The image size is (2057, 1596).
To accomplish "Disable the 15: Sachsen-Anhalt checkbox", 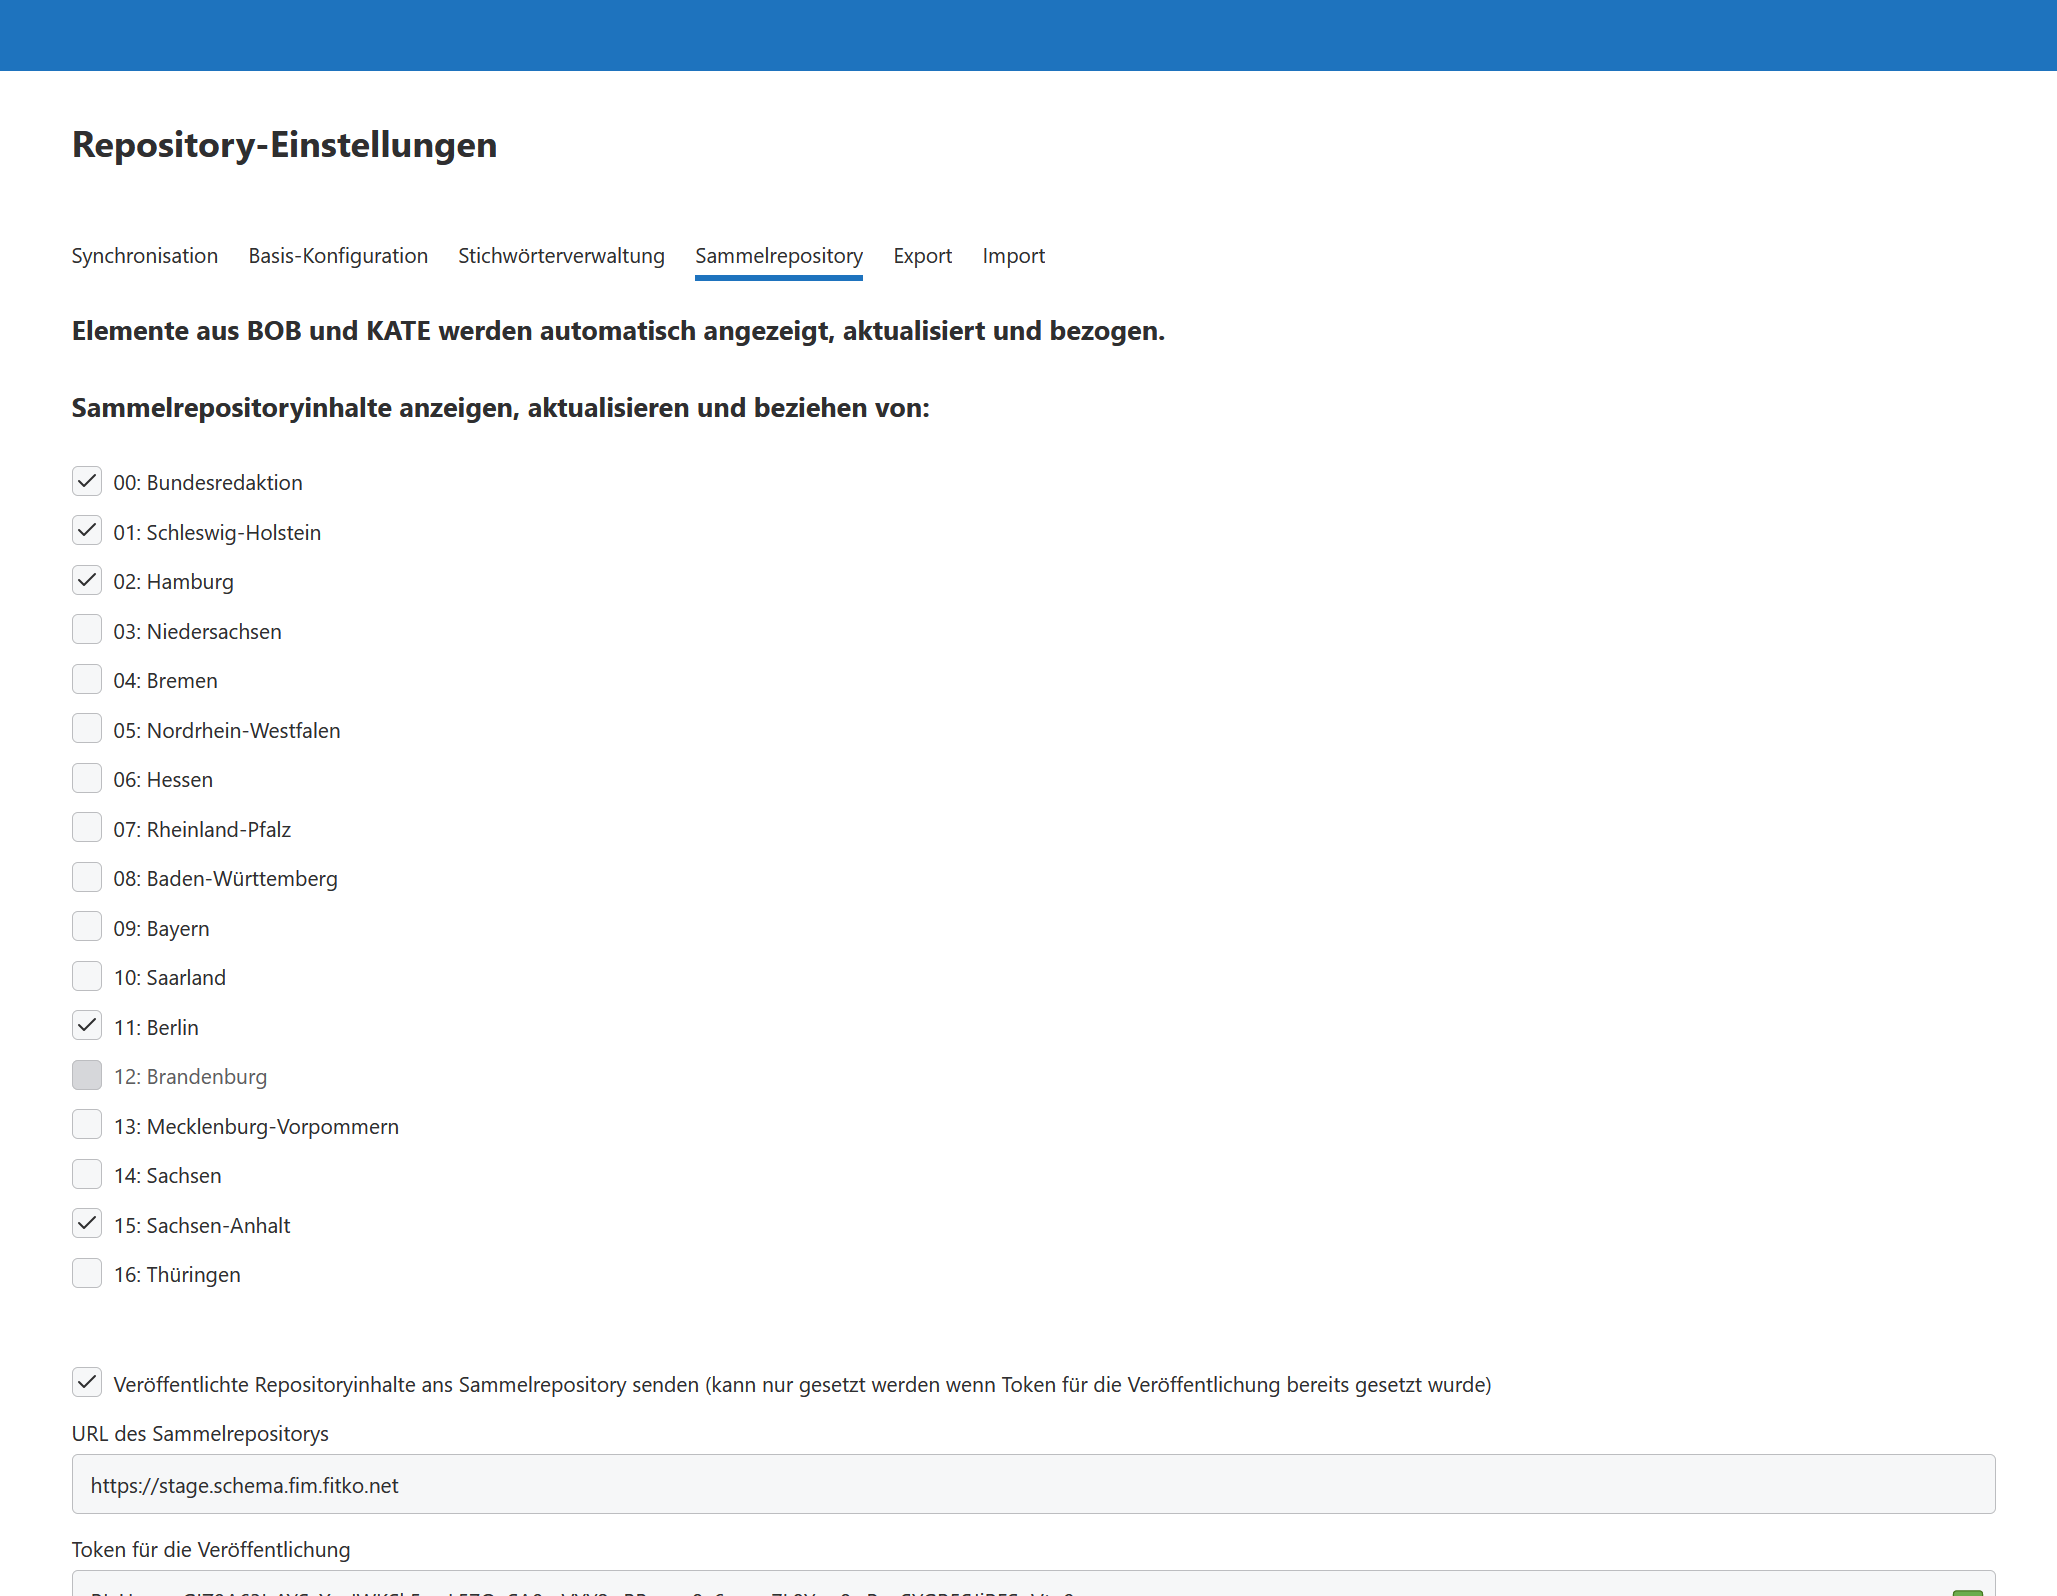I will pos(87,1224).
